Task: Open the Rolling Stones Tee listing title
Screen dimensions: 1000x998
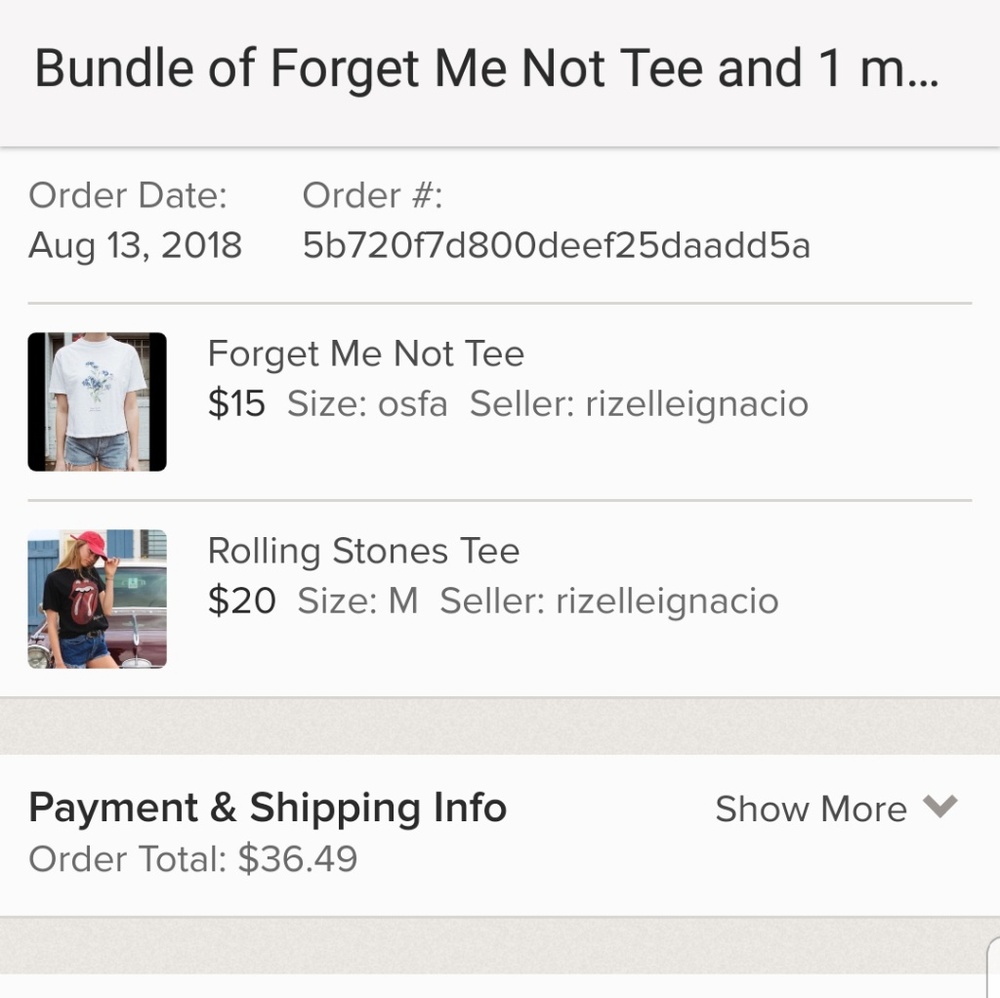Action: 363,550
